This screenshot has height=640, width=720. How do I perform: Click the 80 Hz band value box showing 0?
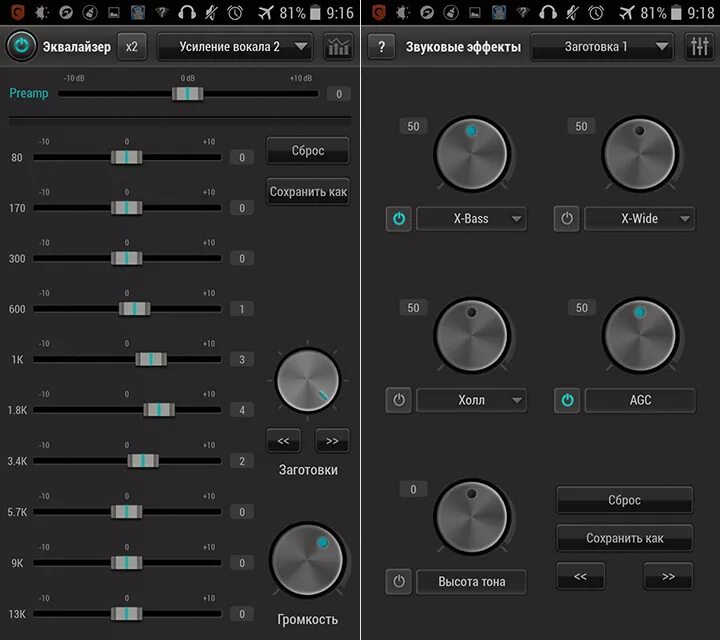242,157
